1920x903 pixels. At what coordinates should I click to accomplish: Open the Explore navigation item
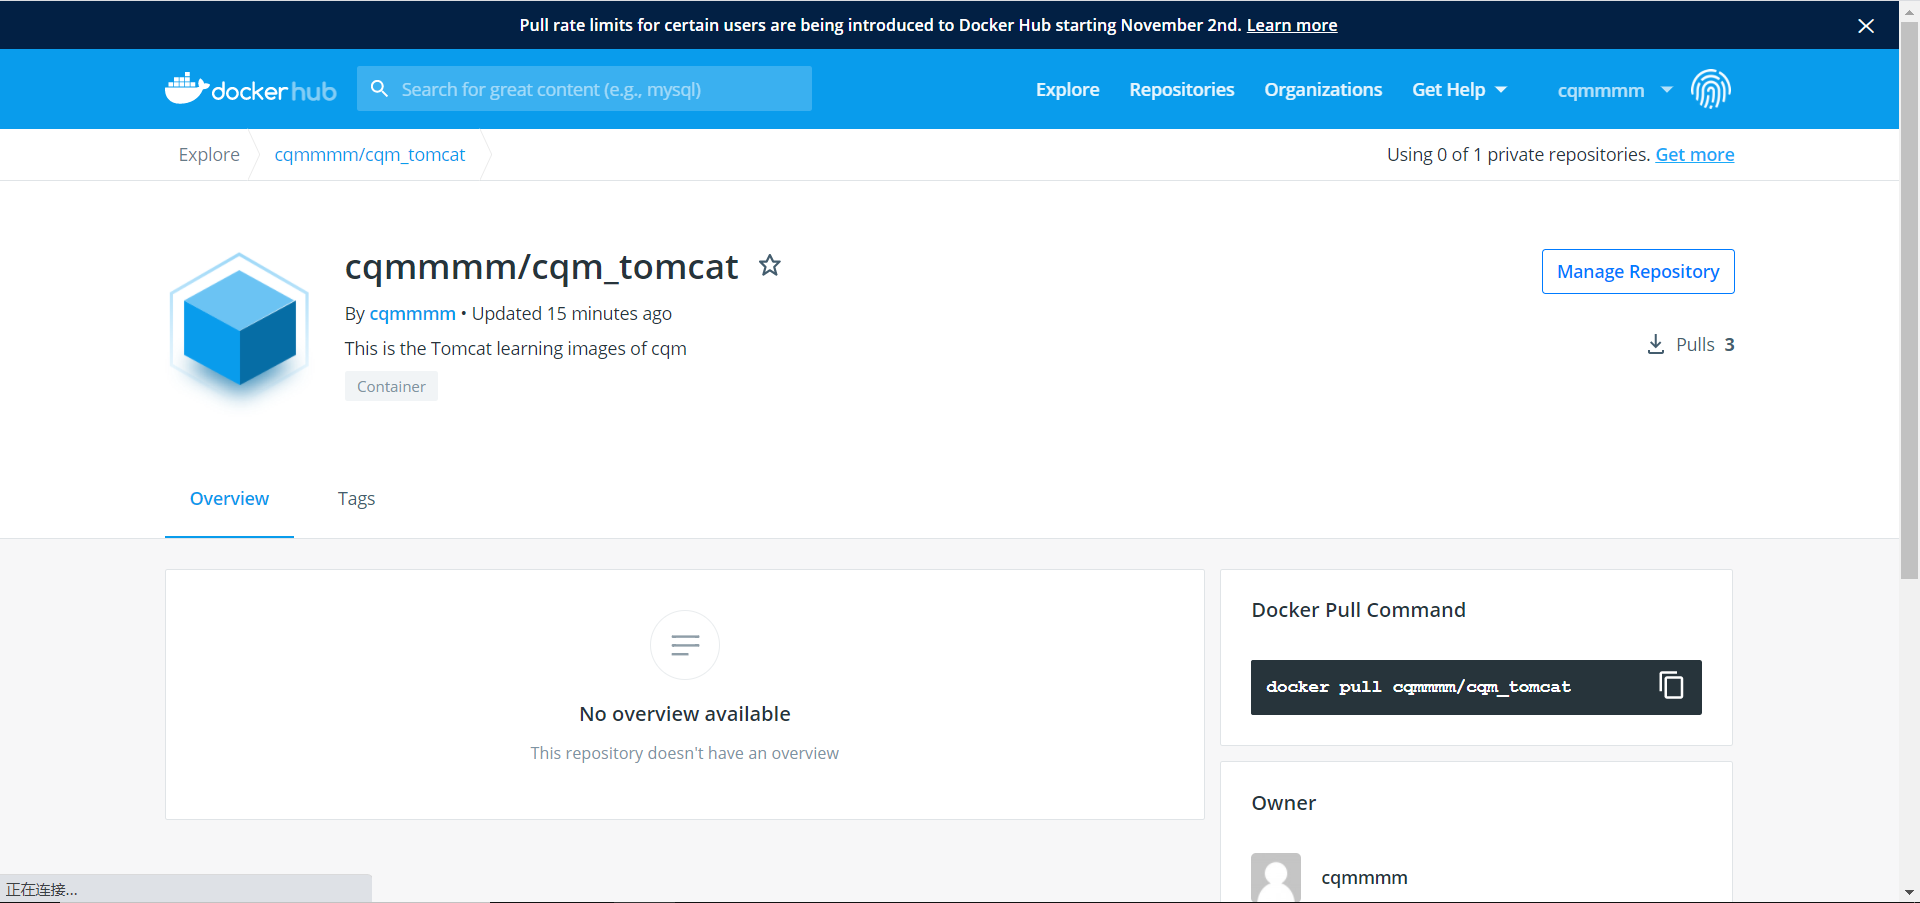pos(1067,89)
